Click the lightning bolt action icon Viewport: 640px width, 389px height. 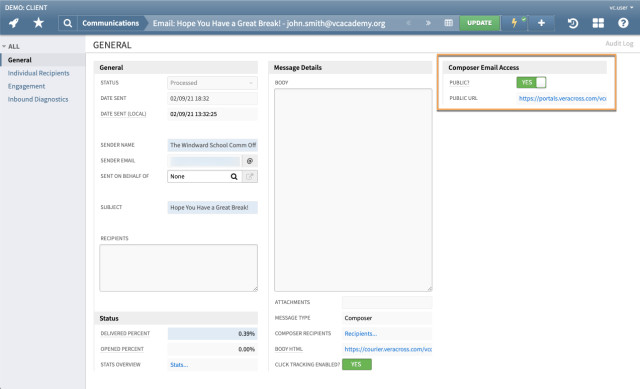pos(514,23)
